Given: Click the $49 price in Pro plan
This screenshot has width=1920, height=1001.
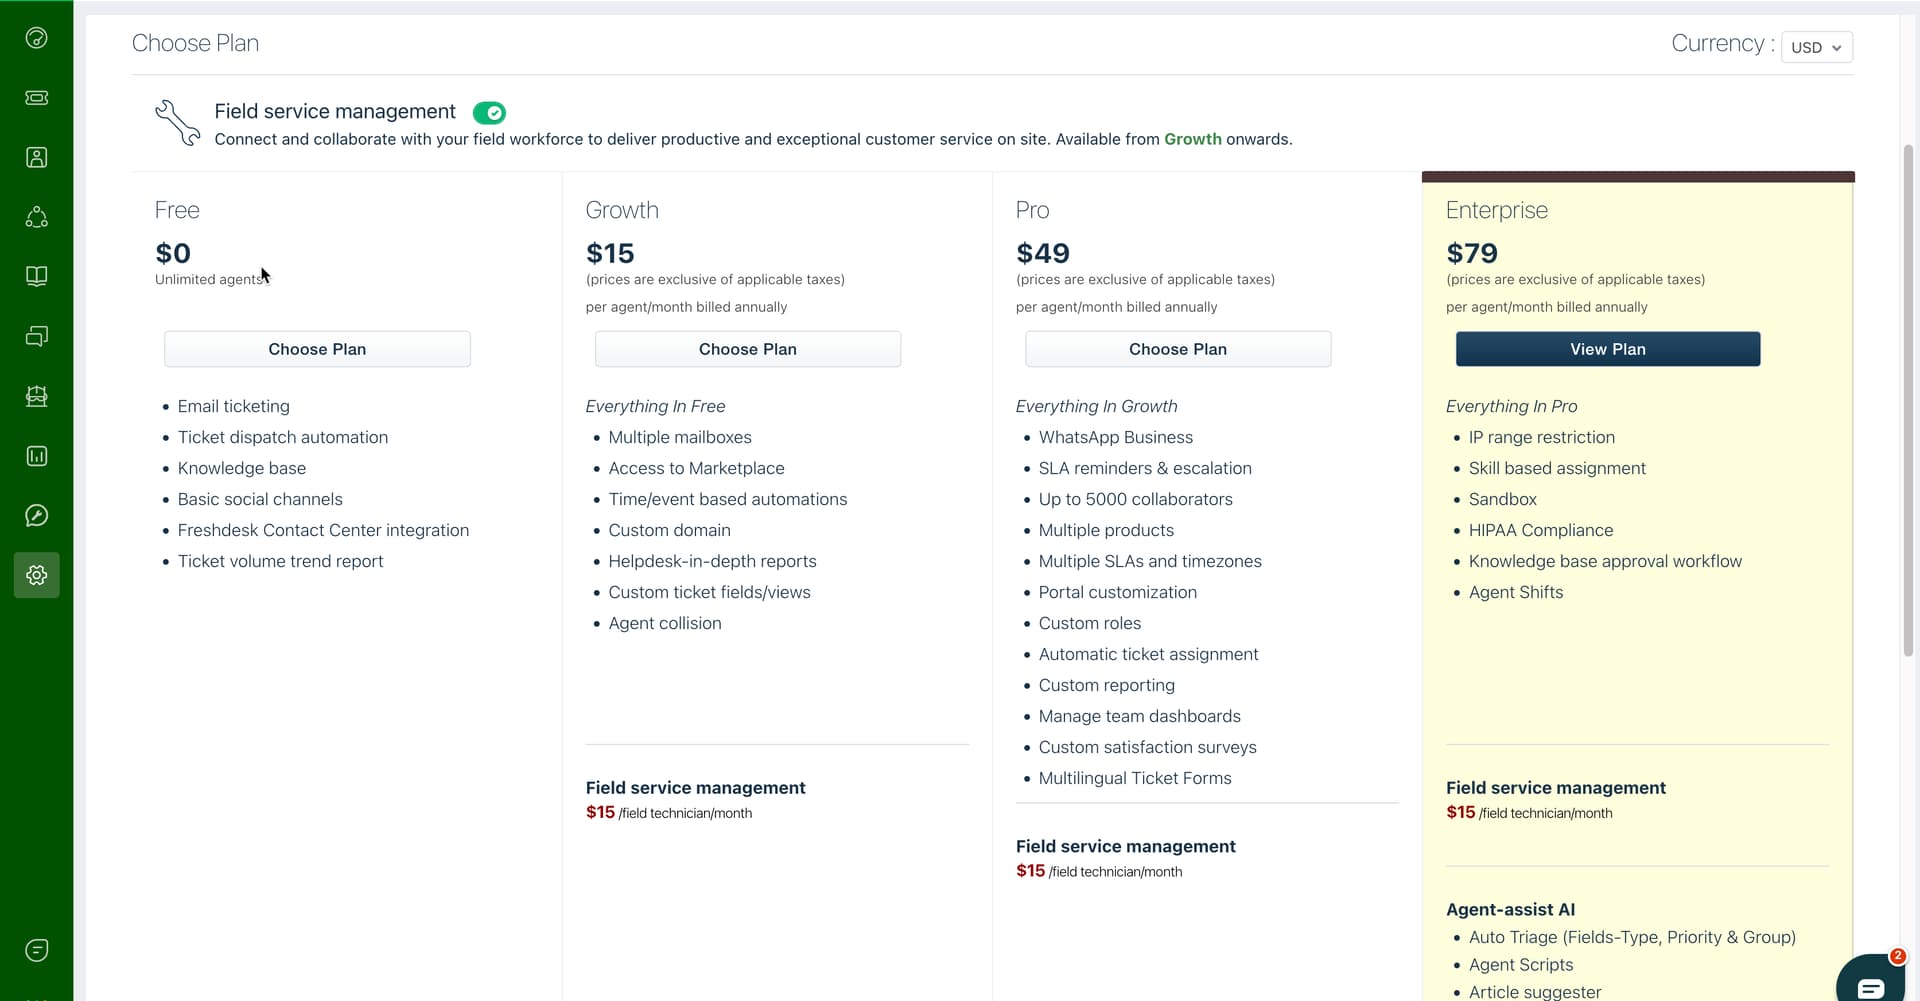Looking at the screenshot, I should [1042, 253].
